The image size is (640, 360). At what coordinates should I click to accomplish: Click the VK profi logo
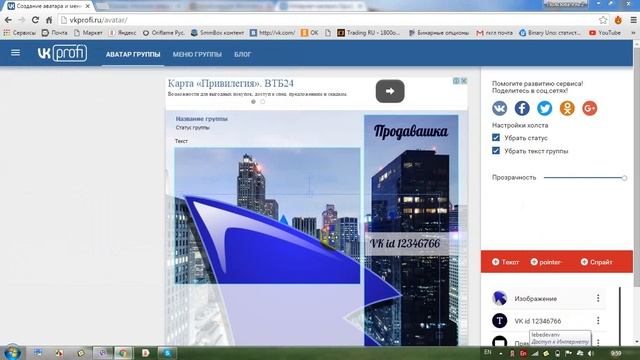click(x=62, y=53)
